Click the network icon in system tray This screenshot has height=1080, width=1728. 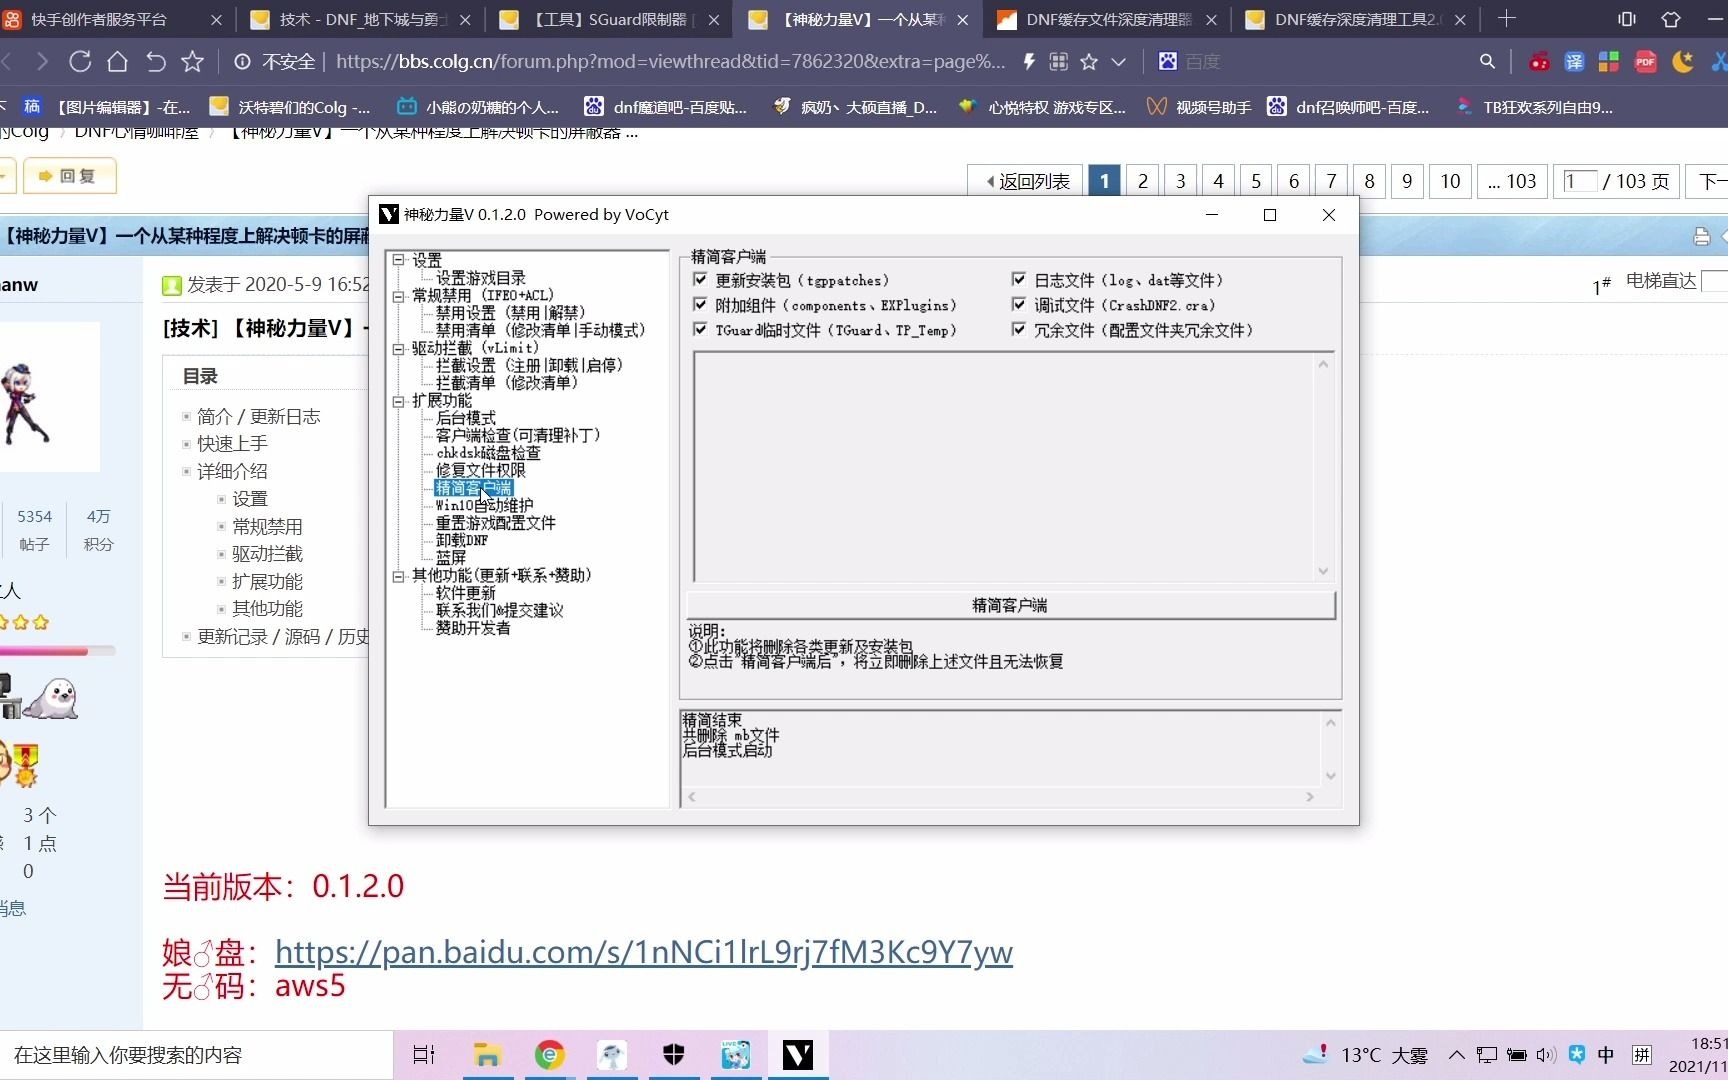[x=1487, y=1055]
